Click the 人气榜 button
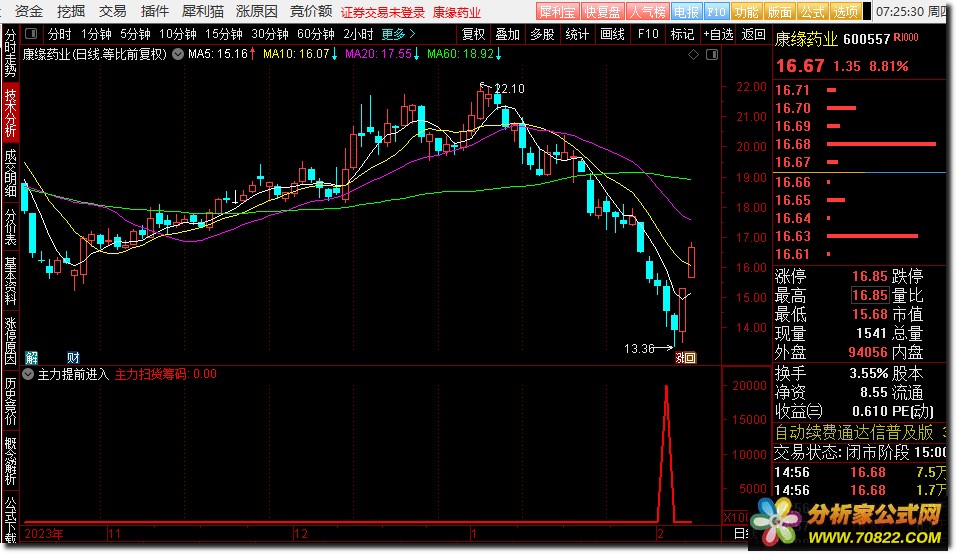Viewport: 958px width, 554px height. pos(648,12)
